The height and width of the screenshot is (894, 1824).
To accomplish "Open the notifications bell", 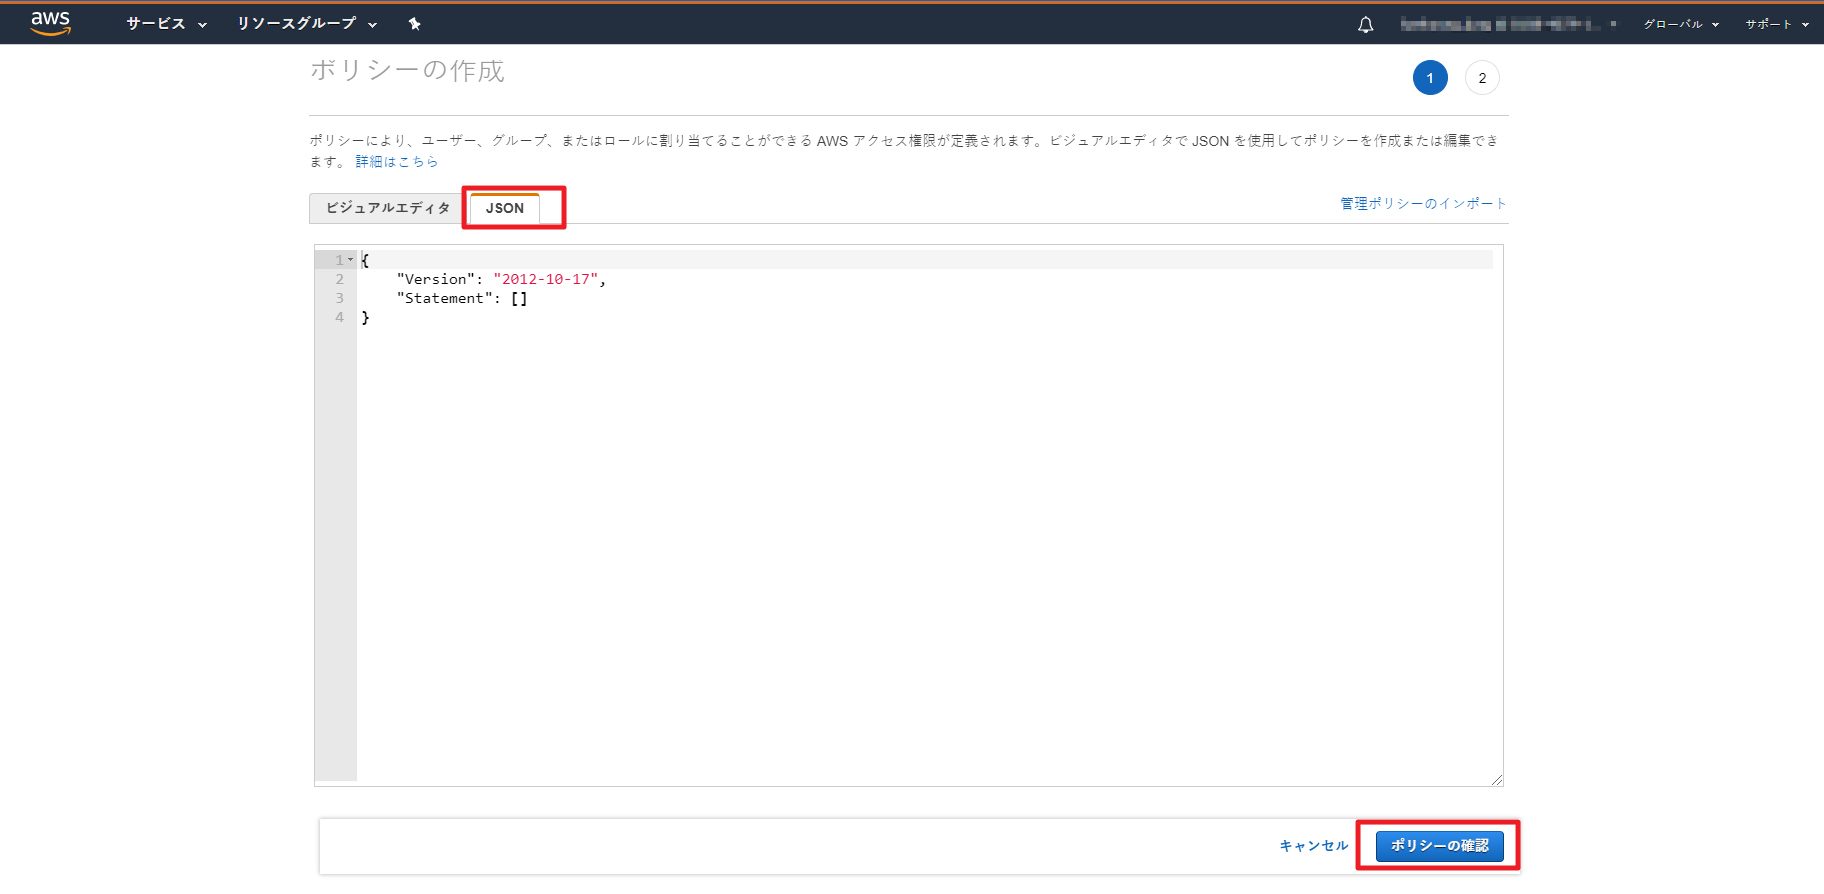I will coord(1365,25).
